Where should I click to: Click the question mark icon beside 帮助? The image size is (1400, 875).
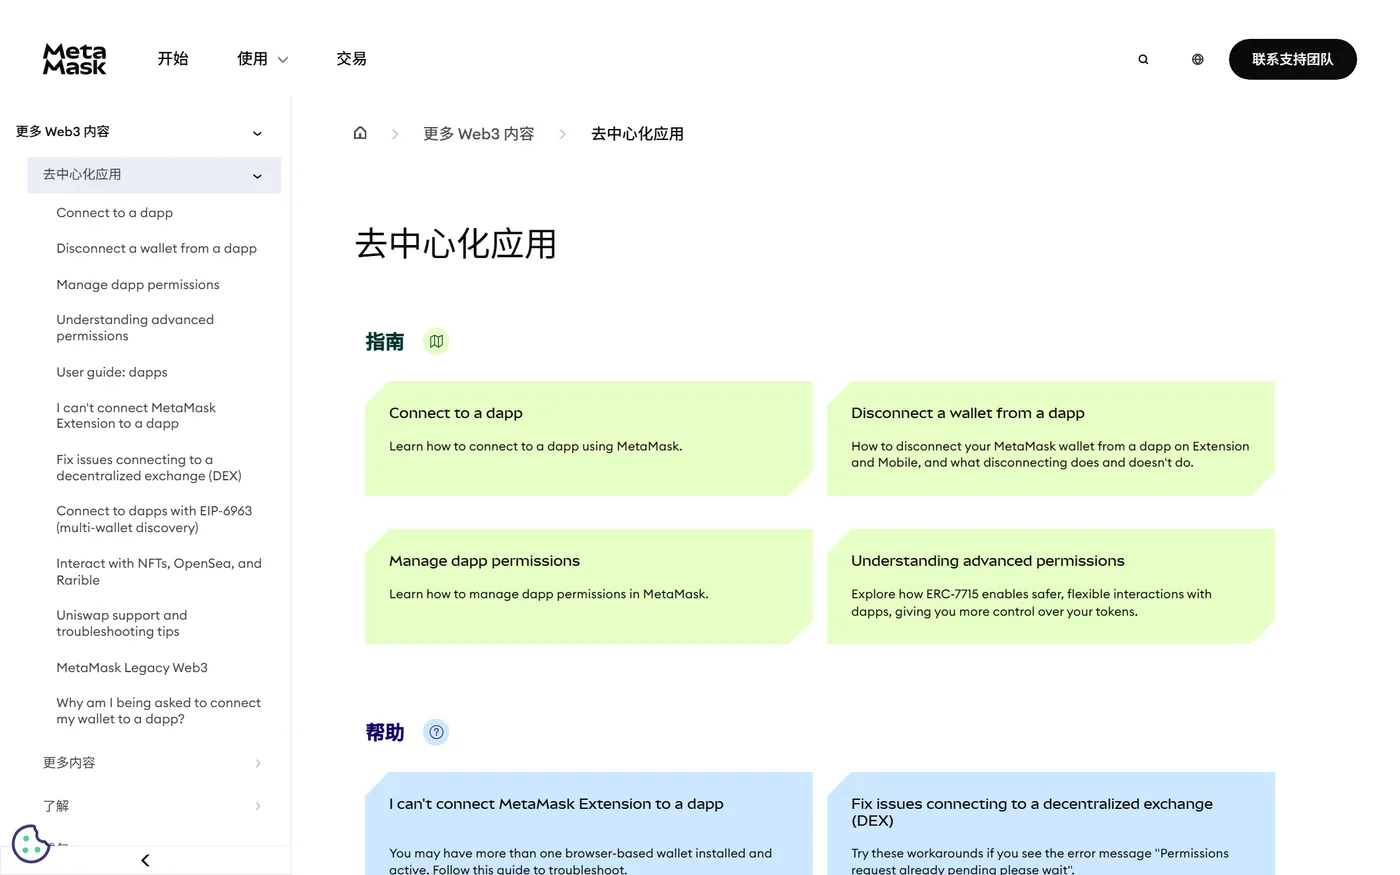(x=436, y=732)
